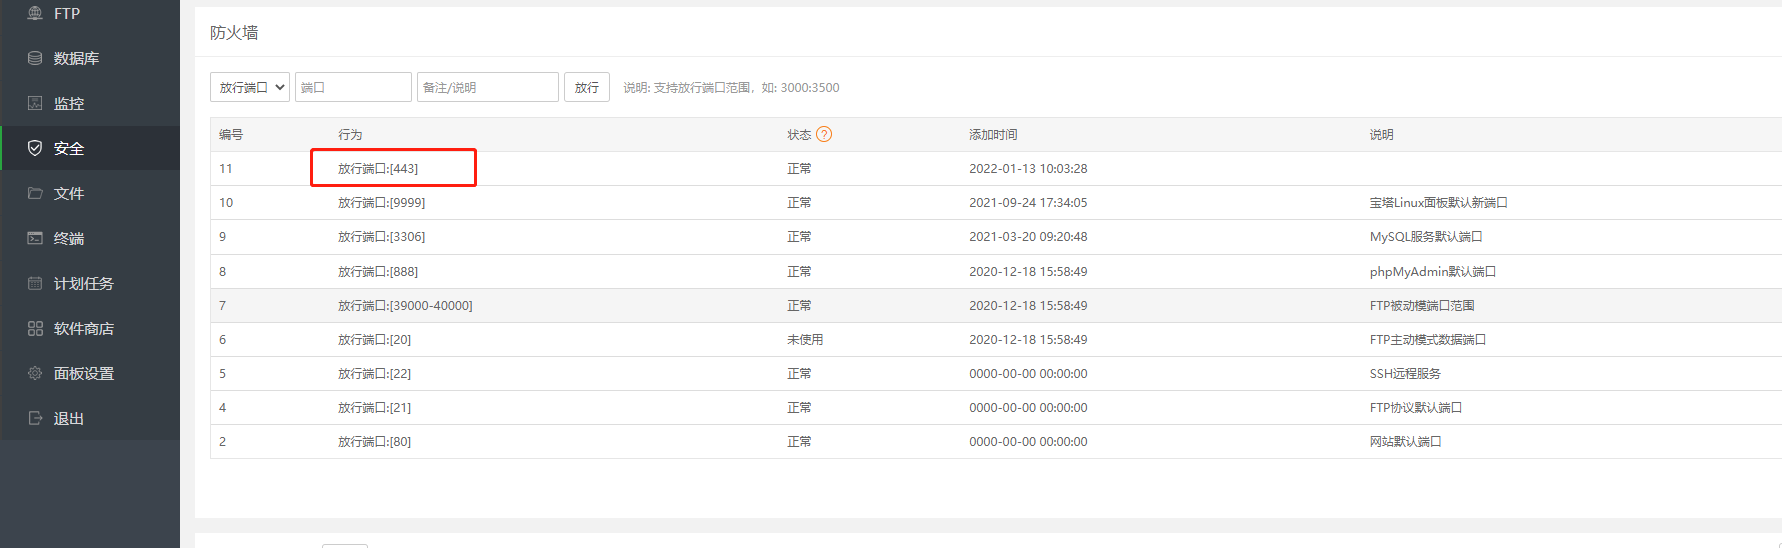Click description SSH远程服务
The width and height of the screenshot is (1782, 548).
(1405, 373)
